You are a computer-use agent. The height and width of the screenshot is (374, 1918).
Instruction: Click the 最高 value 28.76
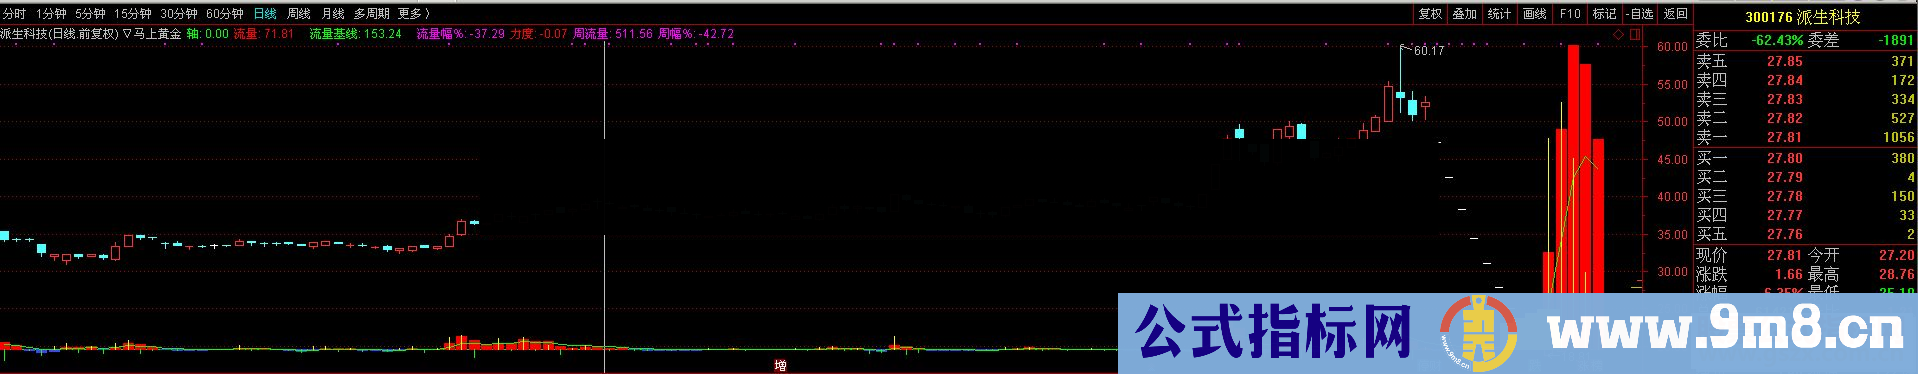[x=1896, y=274]
